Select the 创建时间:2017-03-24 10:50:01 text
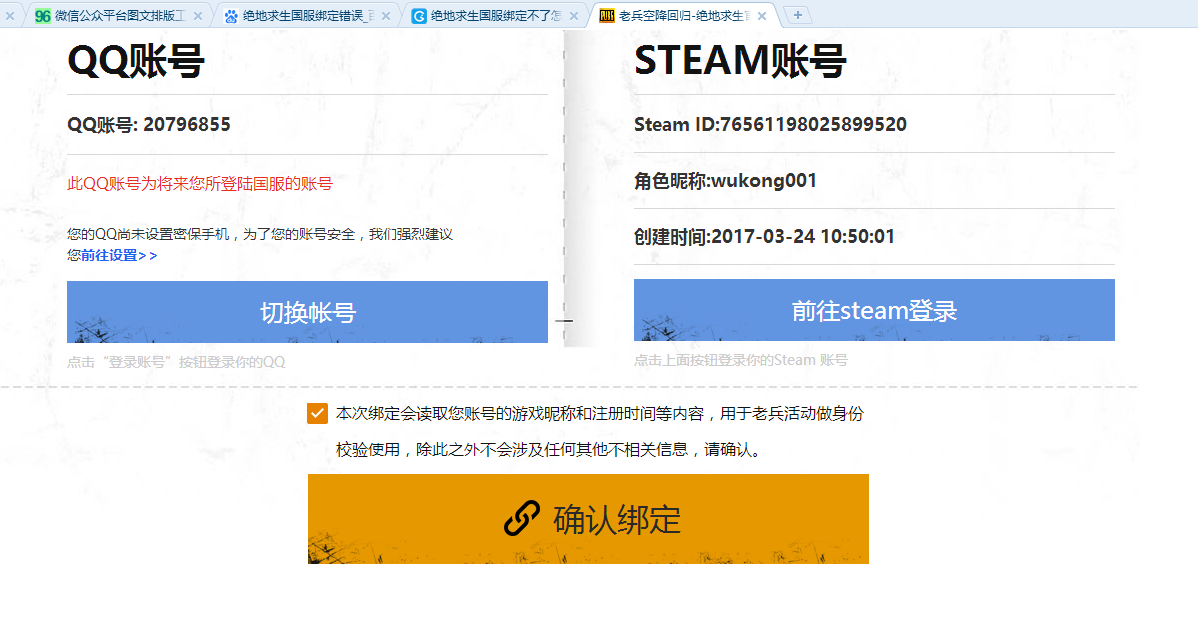The height and width of the screenshot is (625, 1198). tap(764, 237)
